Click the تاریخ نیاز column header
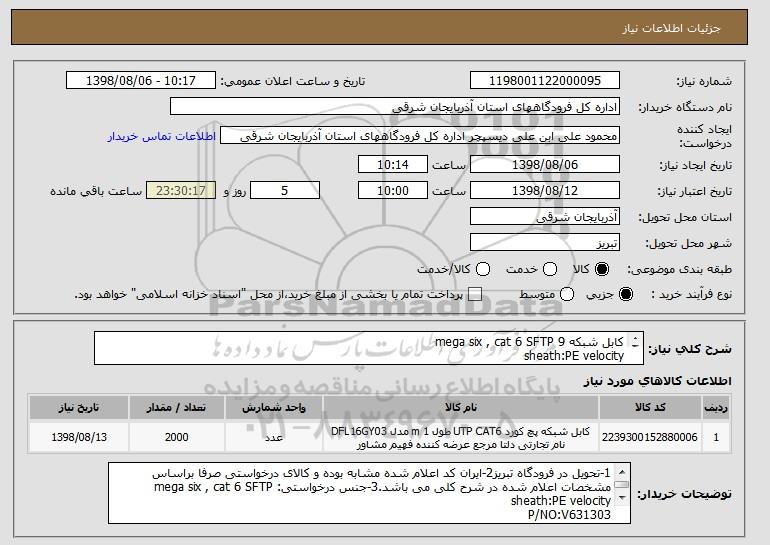770x545 pixels. point(79,408)
